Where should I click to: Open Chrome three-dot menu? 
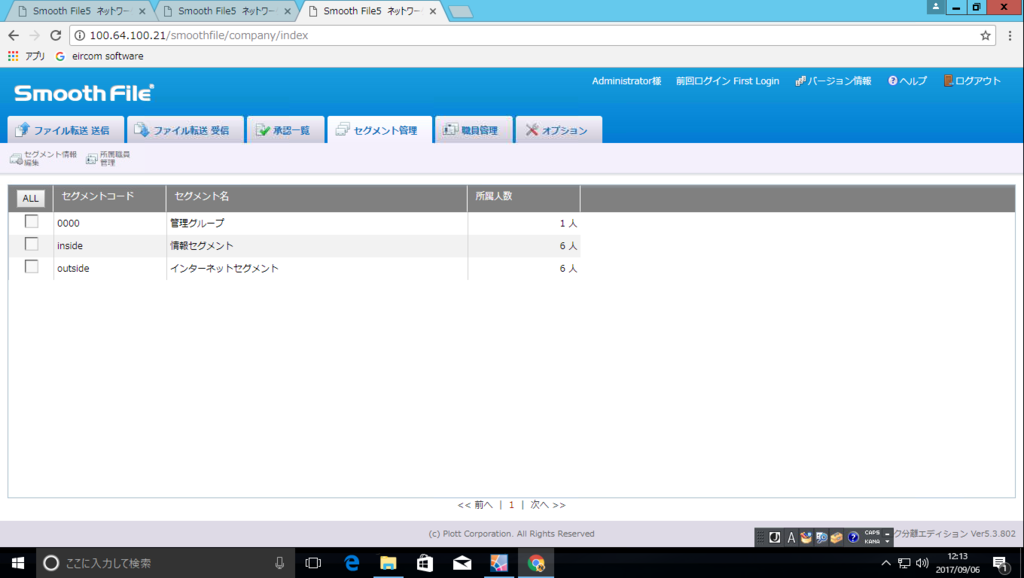pos(1010,35)
